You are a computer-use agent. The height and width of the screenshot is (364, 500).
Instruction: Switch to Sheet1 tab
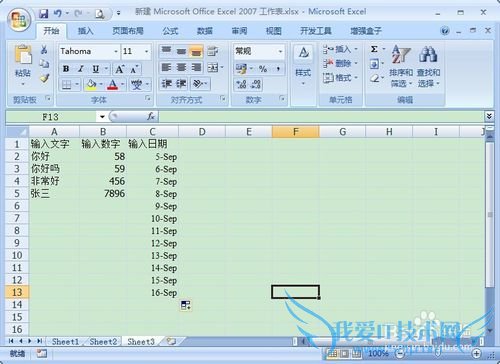65,342
